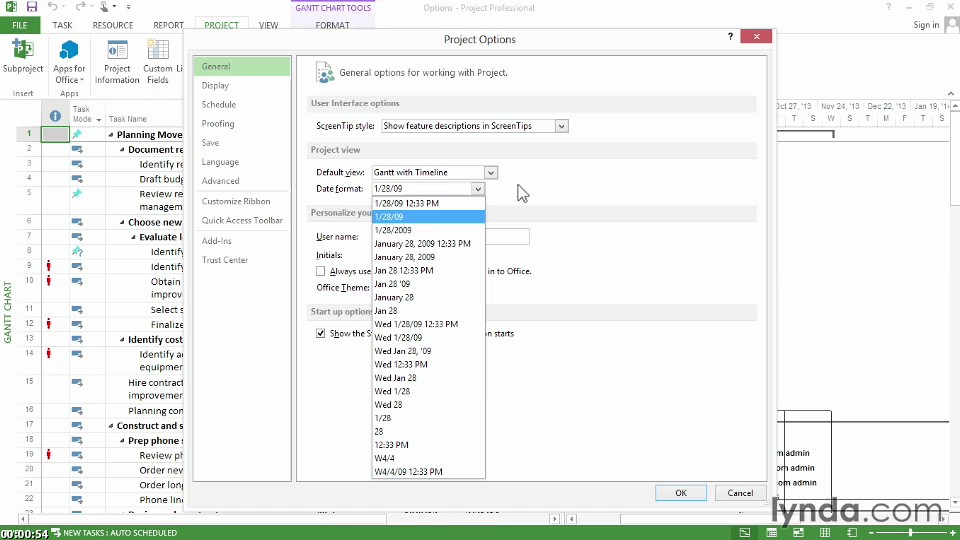The height and width of the screenshot is (540, 960).
Task: Click the overallocation indicator on row 9
Action: (49, 266)
